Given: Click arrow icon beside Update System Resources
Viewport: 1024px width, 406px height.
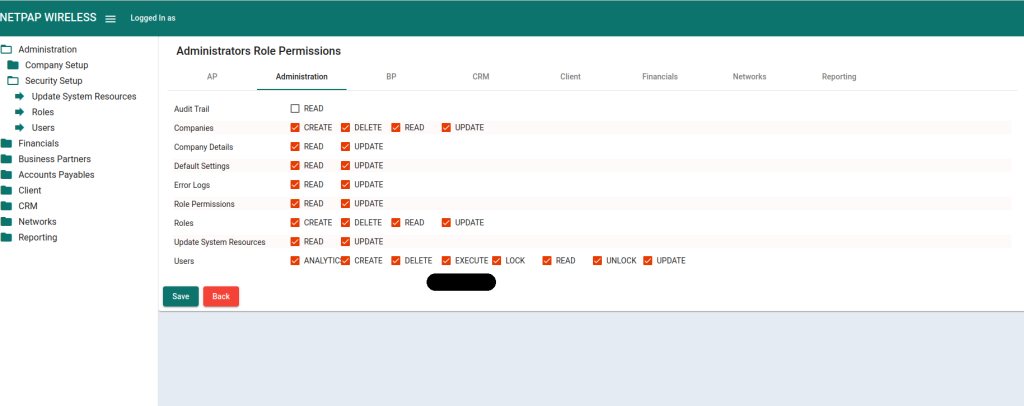Looking at the screenshot, I should (x=20, y=97).
